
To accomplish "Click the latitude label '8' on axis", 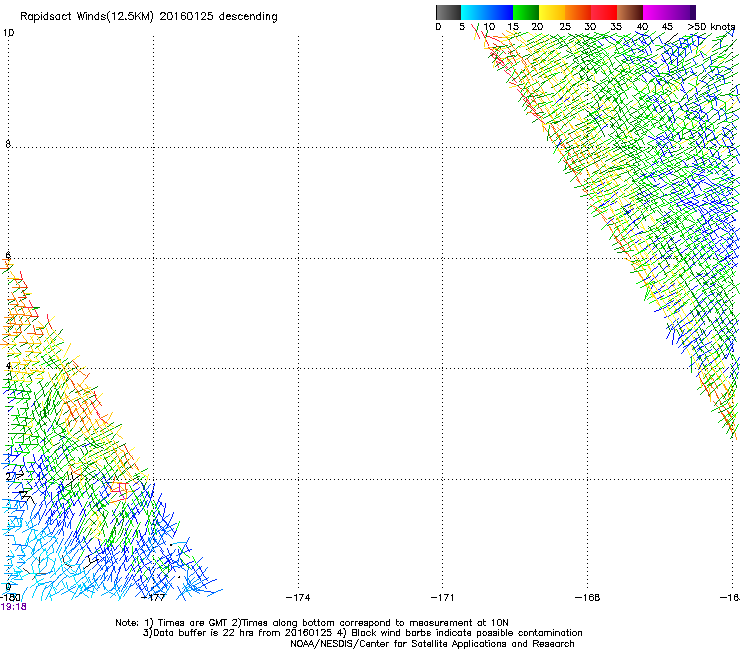I will point(8,144).
